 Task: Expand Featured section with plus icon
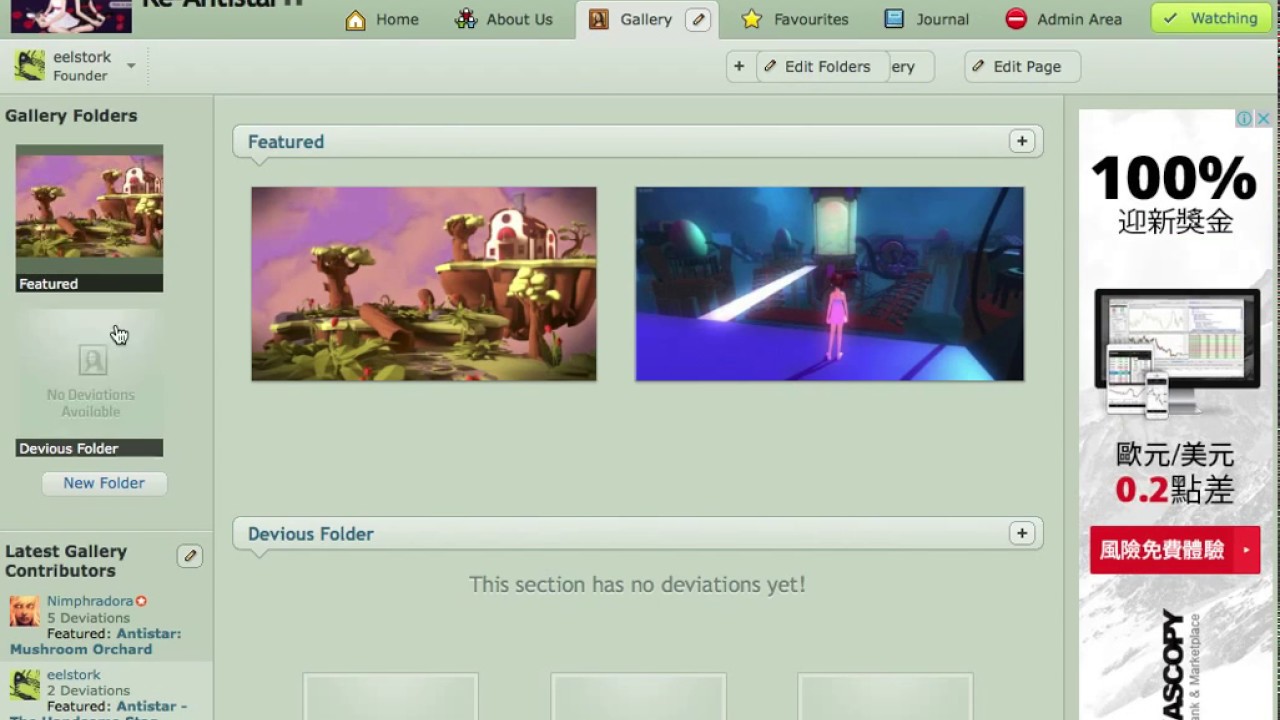tap(1022, 141)
